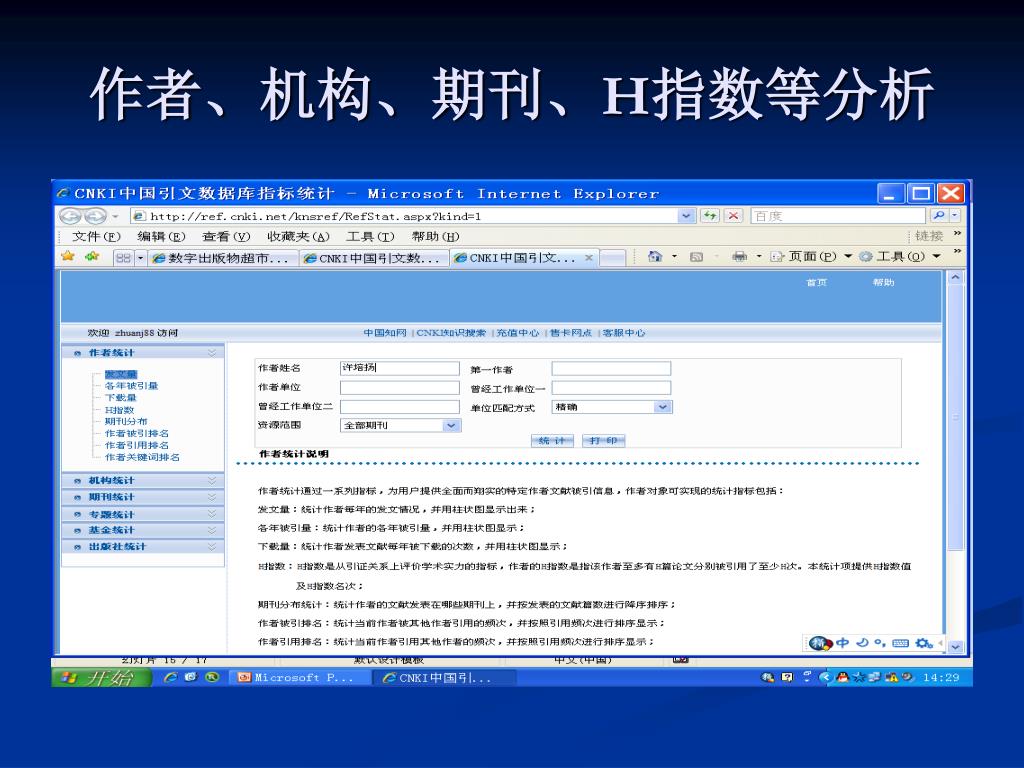1024x768 pixels.
Task: Open the 资源范围 全部期刊 dropdown
Action: point(401,425)
